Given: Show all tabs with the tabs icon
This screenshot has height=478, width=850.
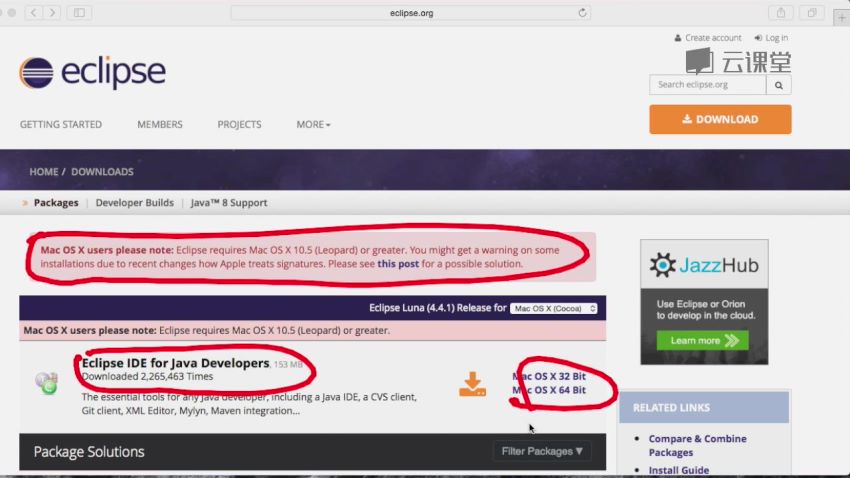Looking at the screenshot, I should (x=812, y=12).
